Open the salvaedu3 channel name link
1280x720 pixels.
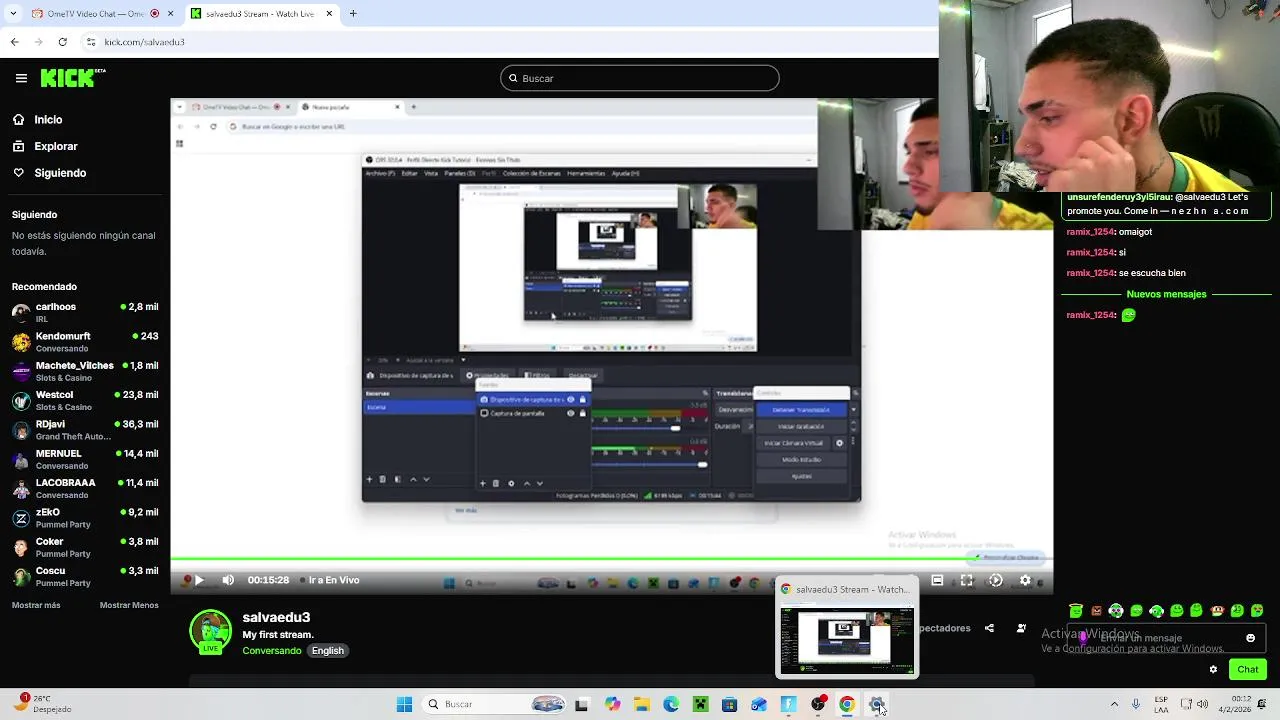pyautogui.click(x=276, y=617)
